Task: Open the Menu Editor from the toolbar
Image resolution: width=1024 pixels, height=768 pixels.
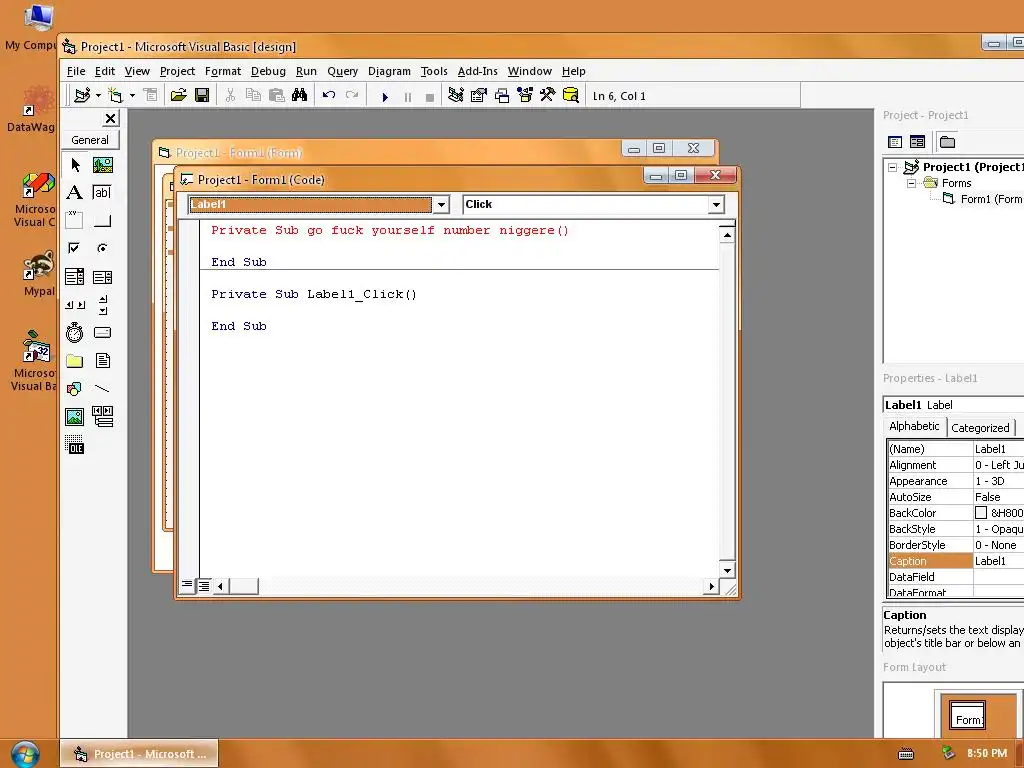Action: coord(150,95)
